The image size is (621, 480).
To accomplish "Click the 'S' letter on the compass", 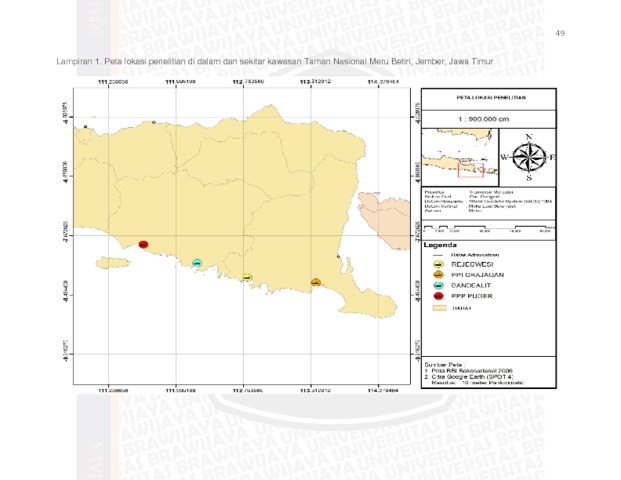I will tap(529, 178).
